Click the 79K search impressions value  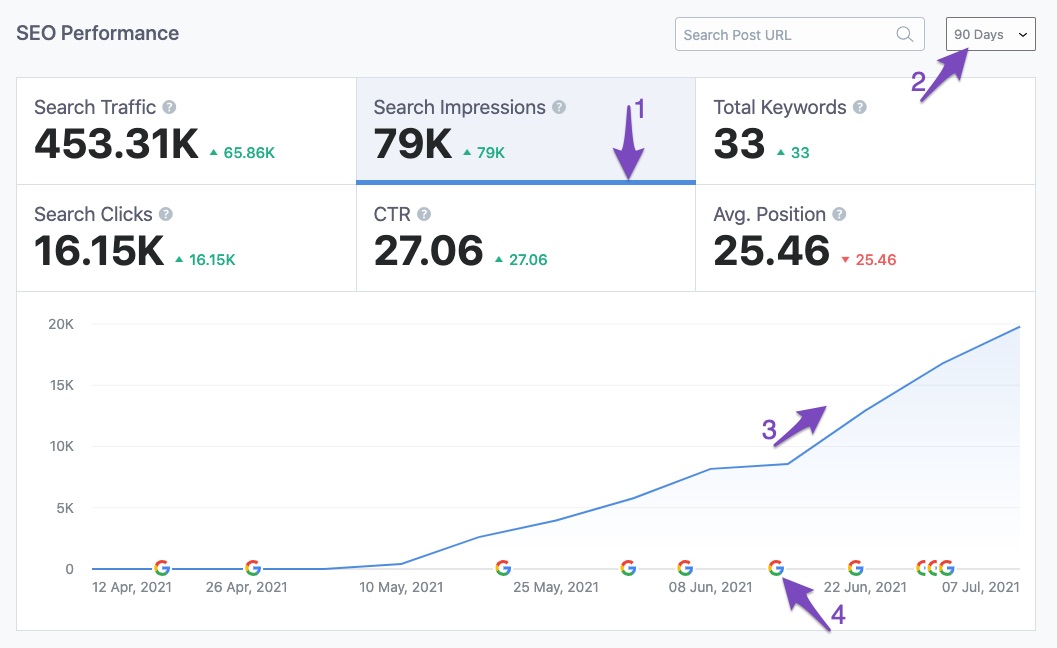413,144
